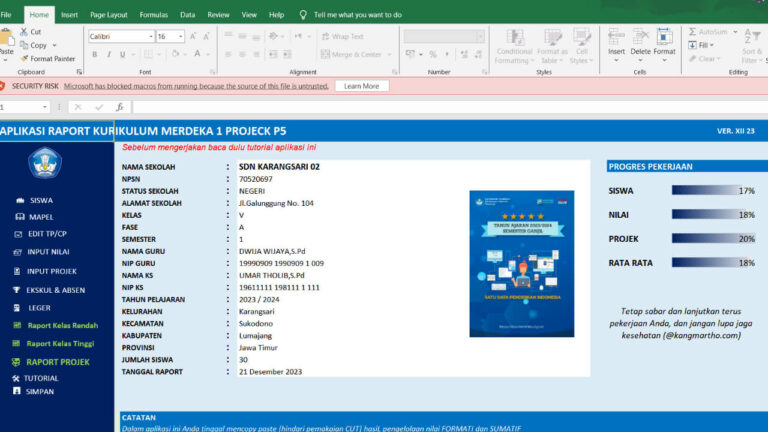Screen dimensions: 768x432
Task: Click the Insert cells ribbon icon
Action: pos(617,40)
